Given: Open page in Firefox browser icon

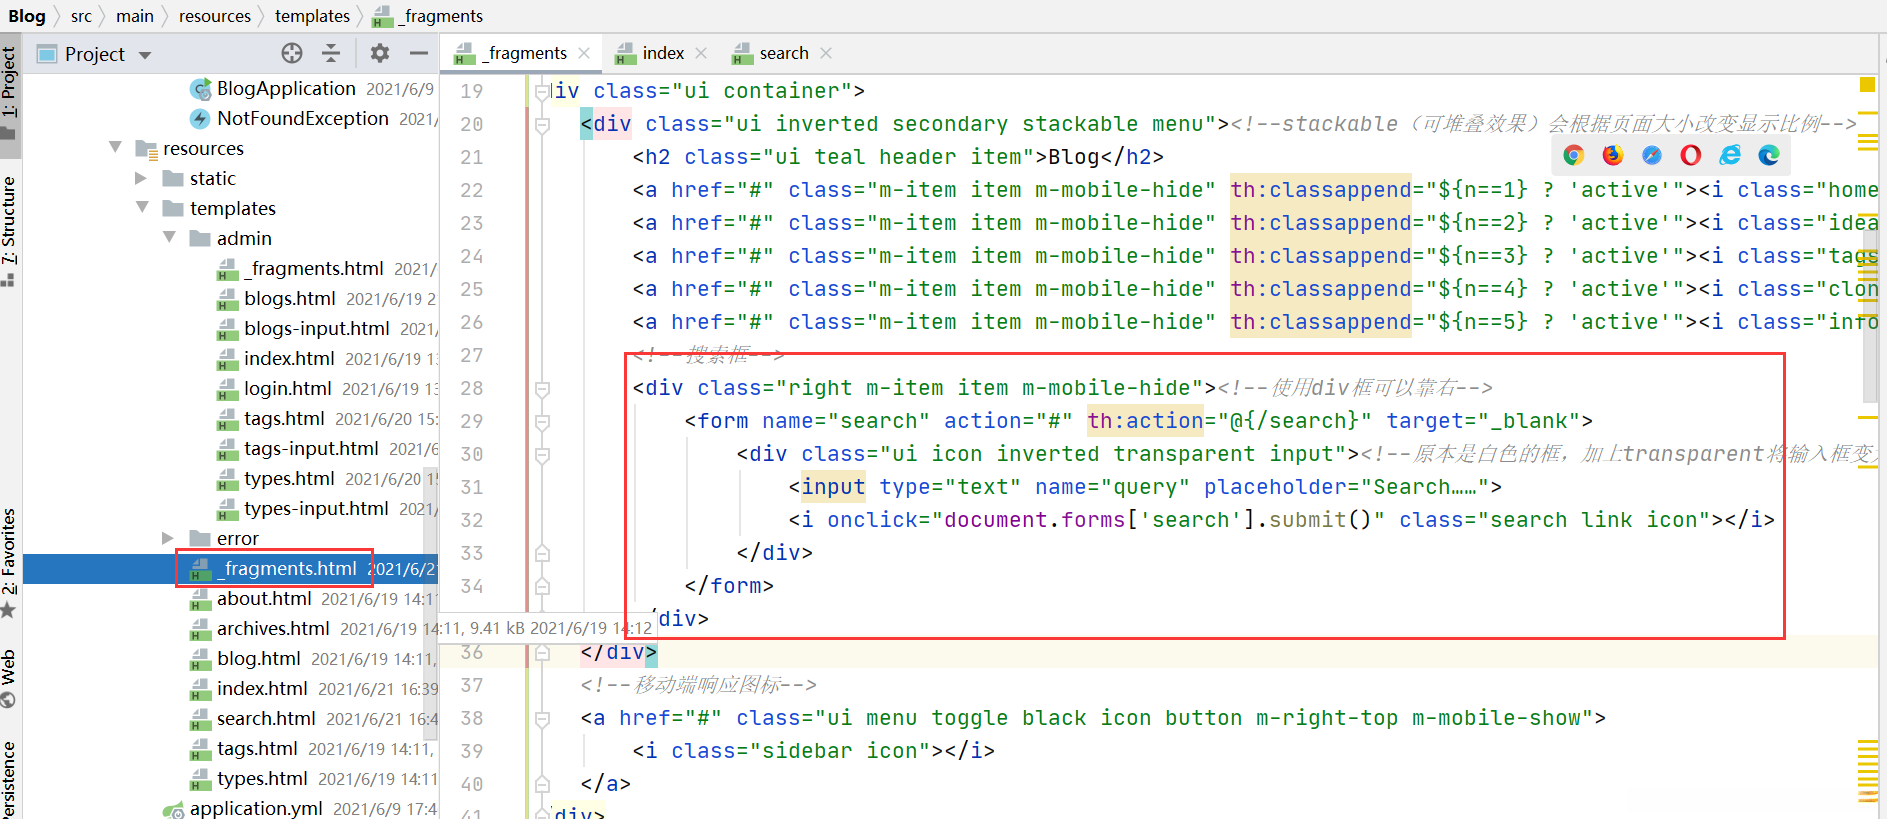Looking at the screenshot, I should click(x=1613, y=155).
